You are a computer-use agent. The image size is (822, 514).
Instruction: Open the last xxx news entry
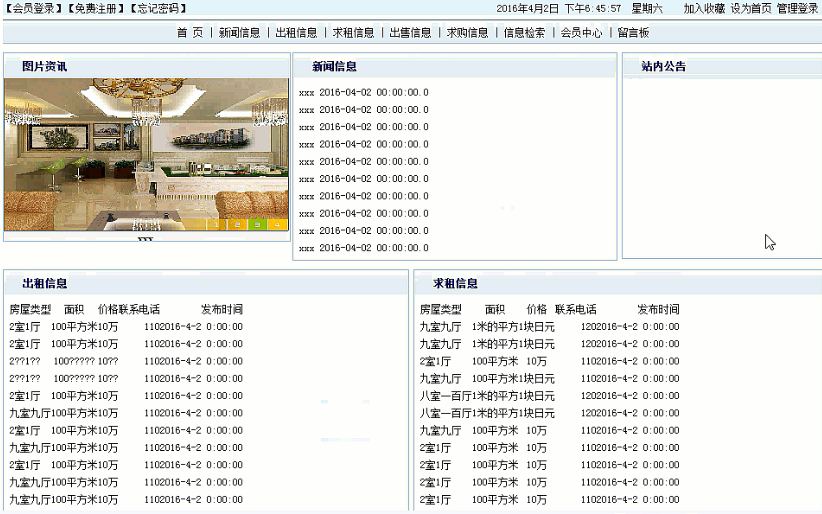coord(364,249)
